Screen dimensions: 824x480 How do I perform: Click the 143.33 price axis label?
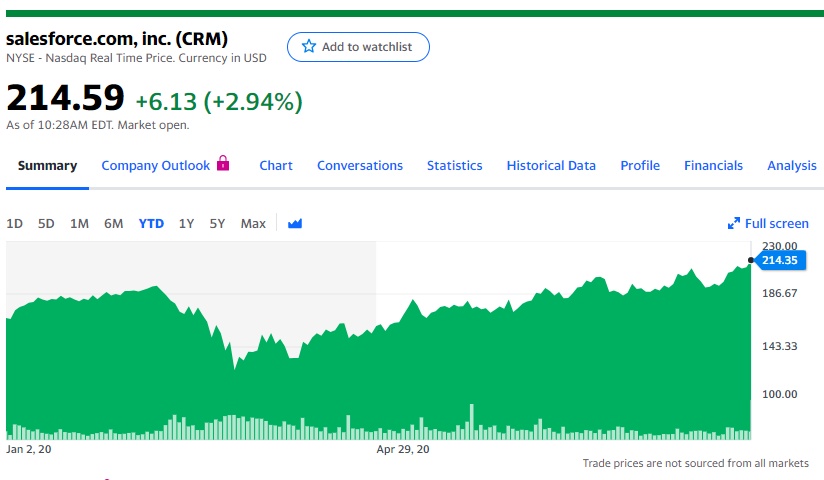click(x=780, y=346)
